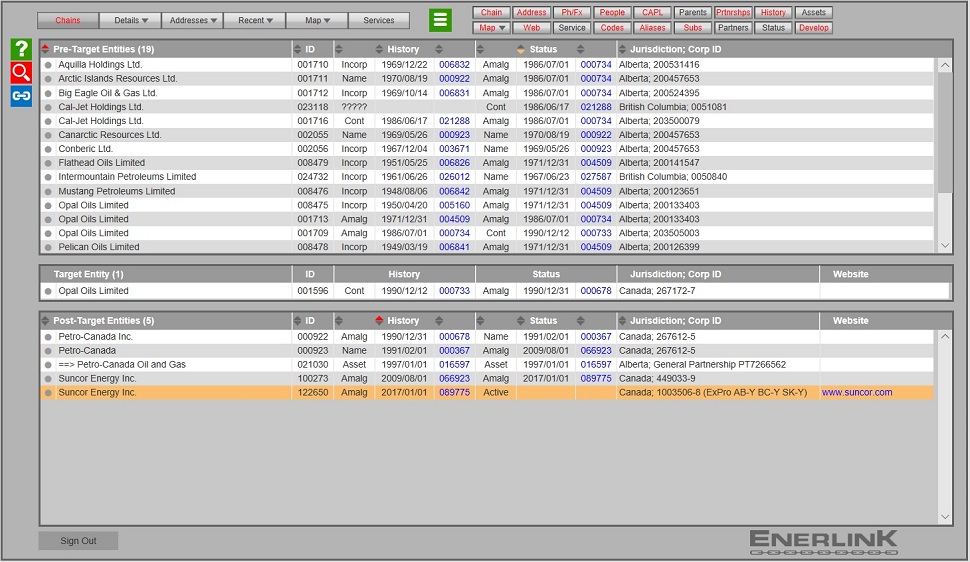Viewport: 970px width, 562px height.
Task: Click the red sort arrow beside Post-Target History
Action: [379, 321]
